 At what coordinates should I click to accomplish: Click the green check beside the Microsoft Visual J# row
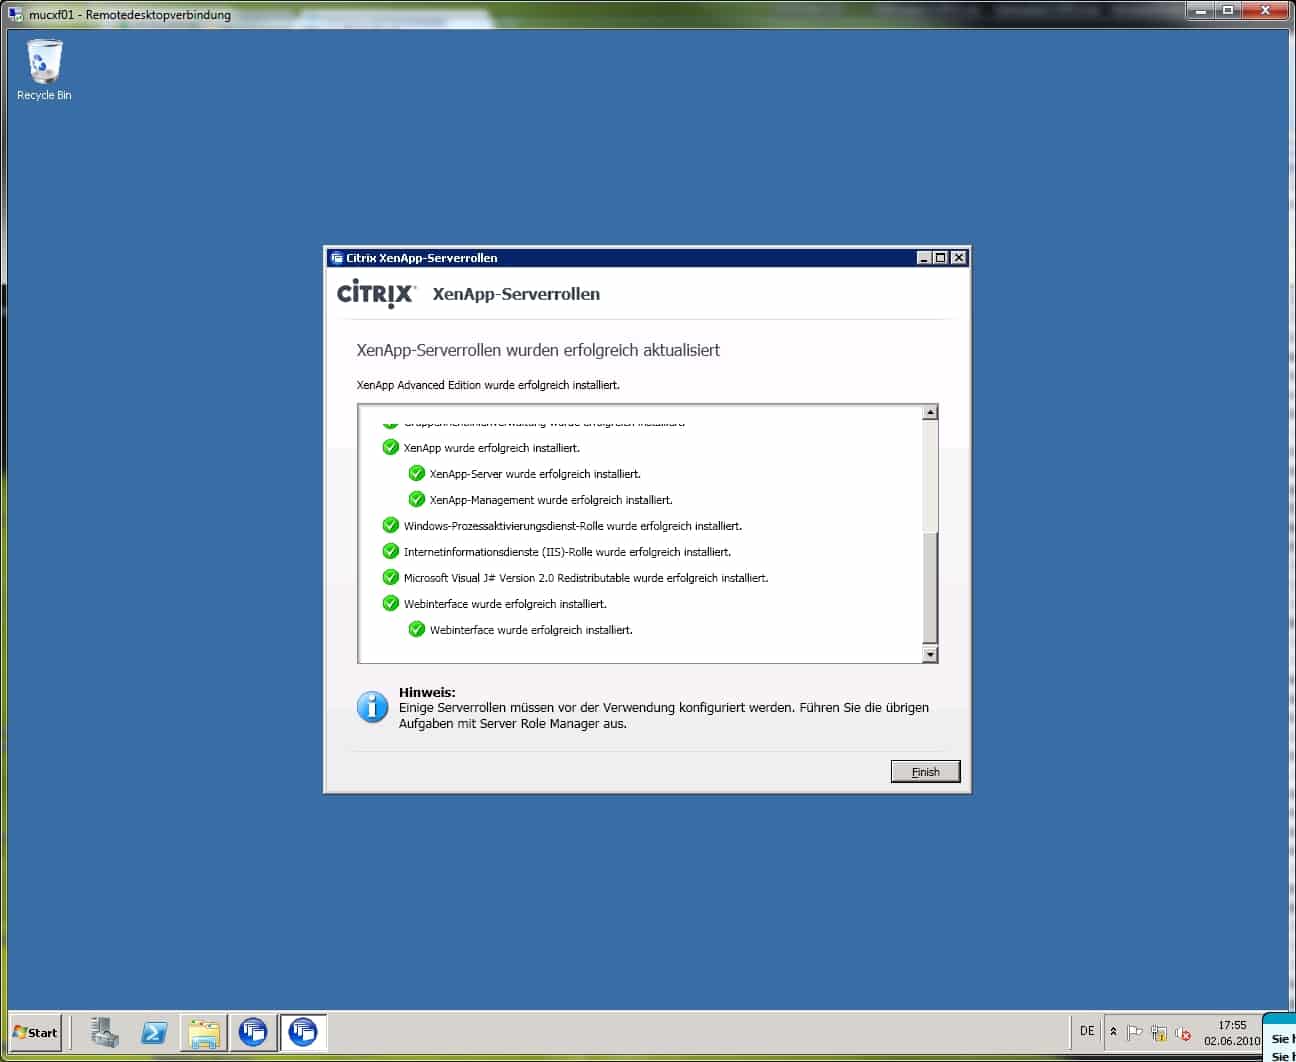coord(391,577)
